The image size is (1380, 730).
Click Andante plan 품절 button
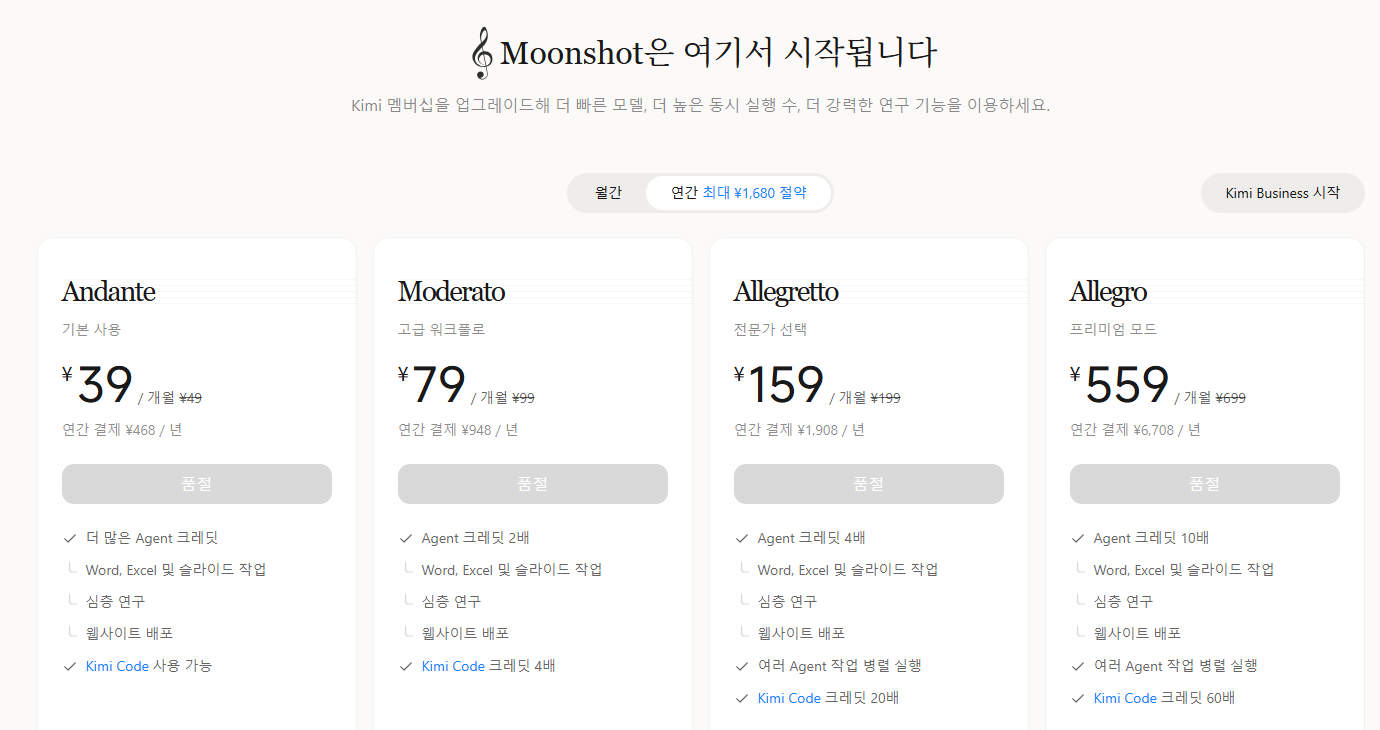coord(197,484)
